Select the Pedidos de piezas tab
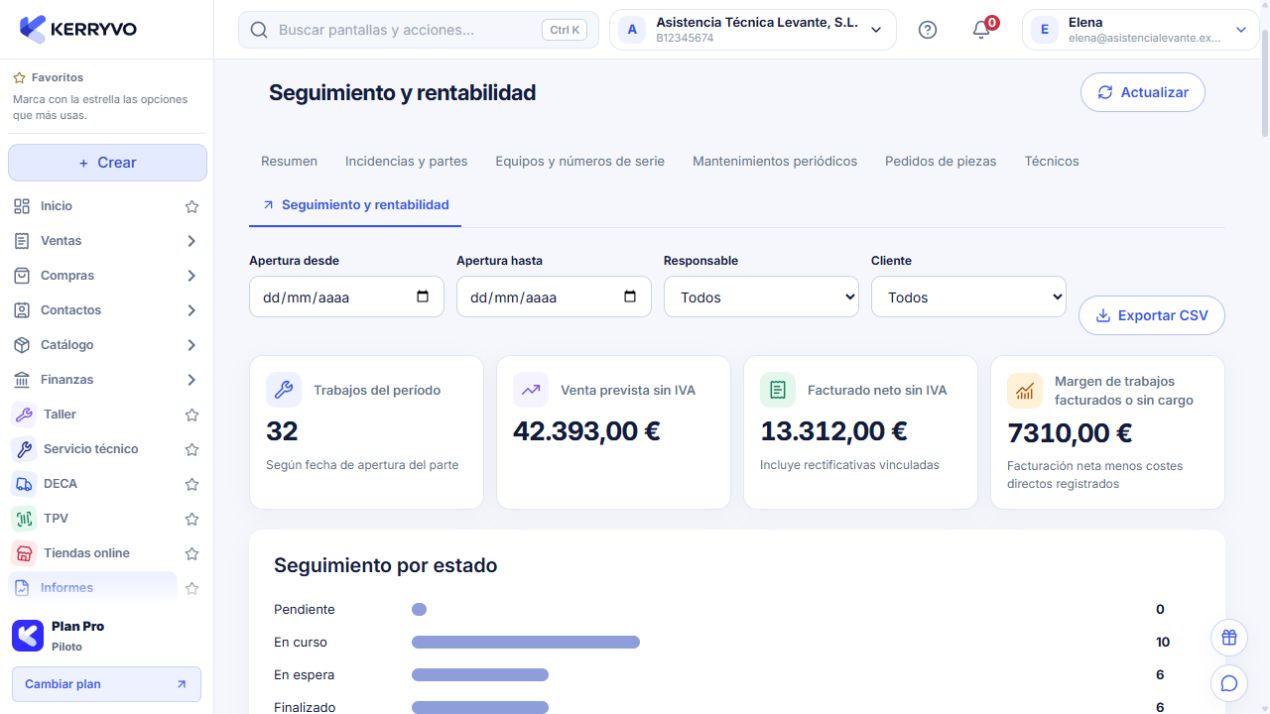Image resolution: width=1270 pixels, height=714 pixels. click(x=941, y=161)
